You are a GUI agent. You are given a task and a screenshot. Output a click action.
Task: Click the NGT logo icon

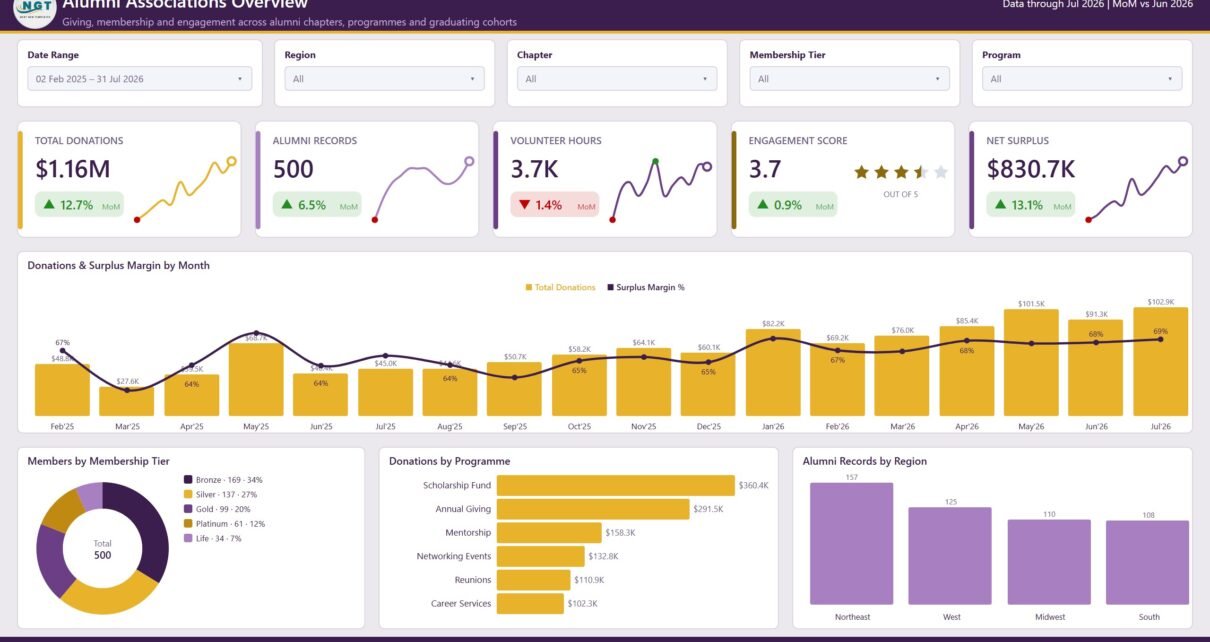click(x=34, y=8)
